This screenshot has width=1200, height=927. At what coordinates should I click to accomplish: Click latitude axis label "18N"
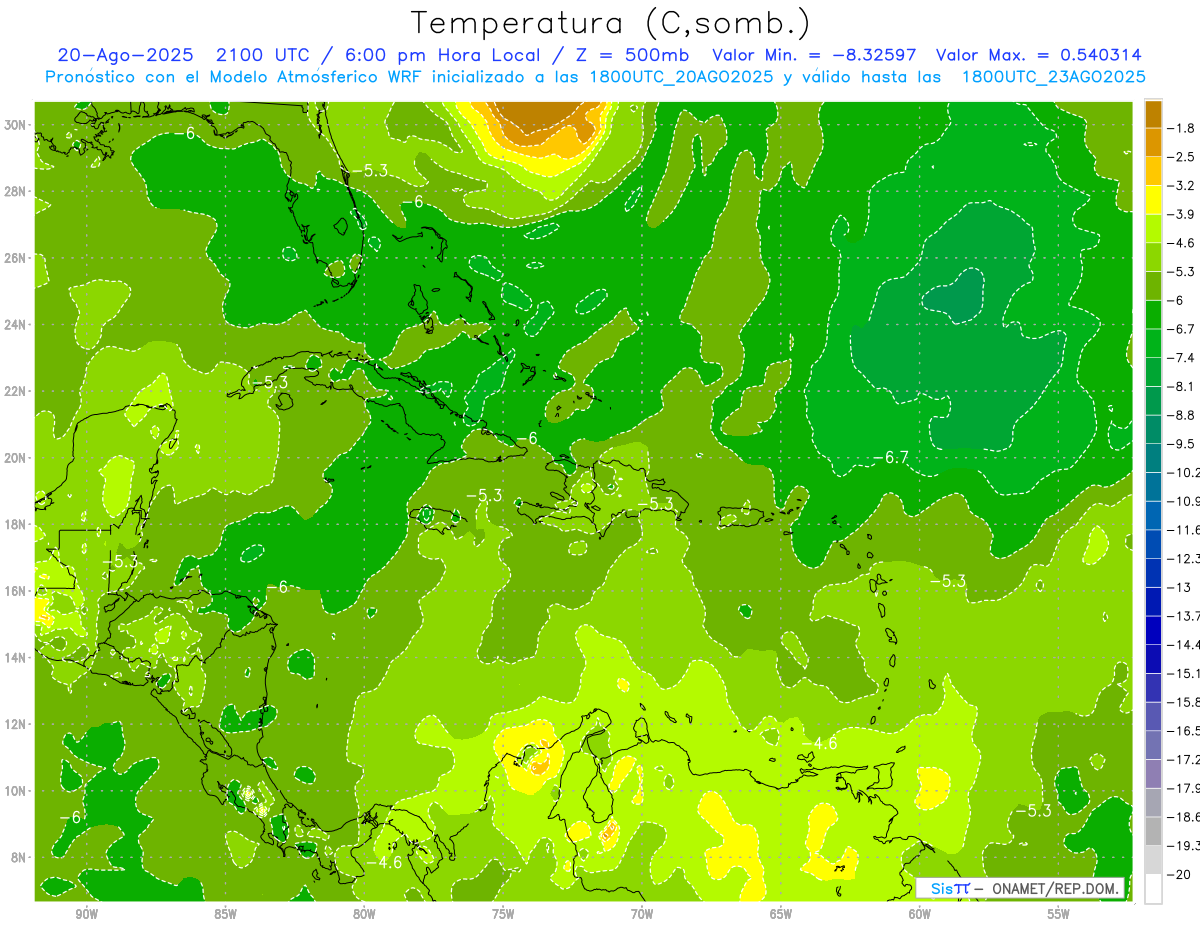pos(16,524)
